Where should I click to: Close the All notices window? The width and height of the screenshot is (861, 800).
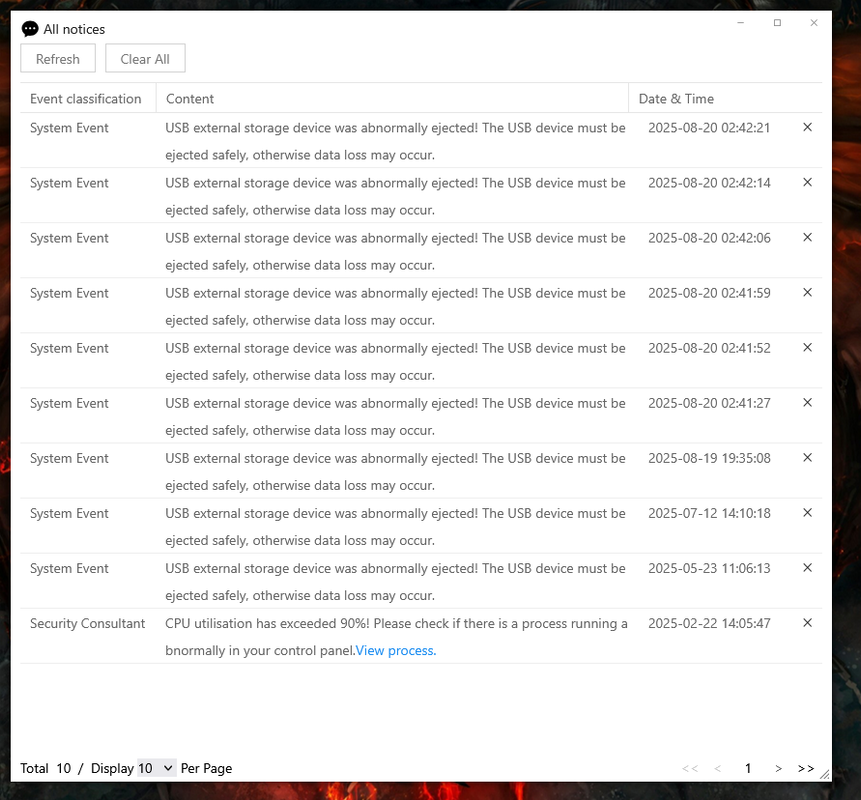pos(814,23)
